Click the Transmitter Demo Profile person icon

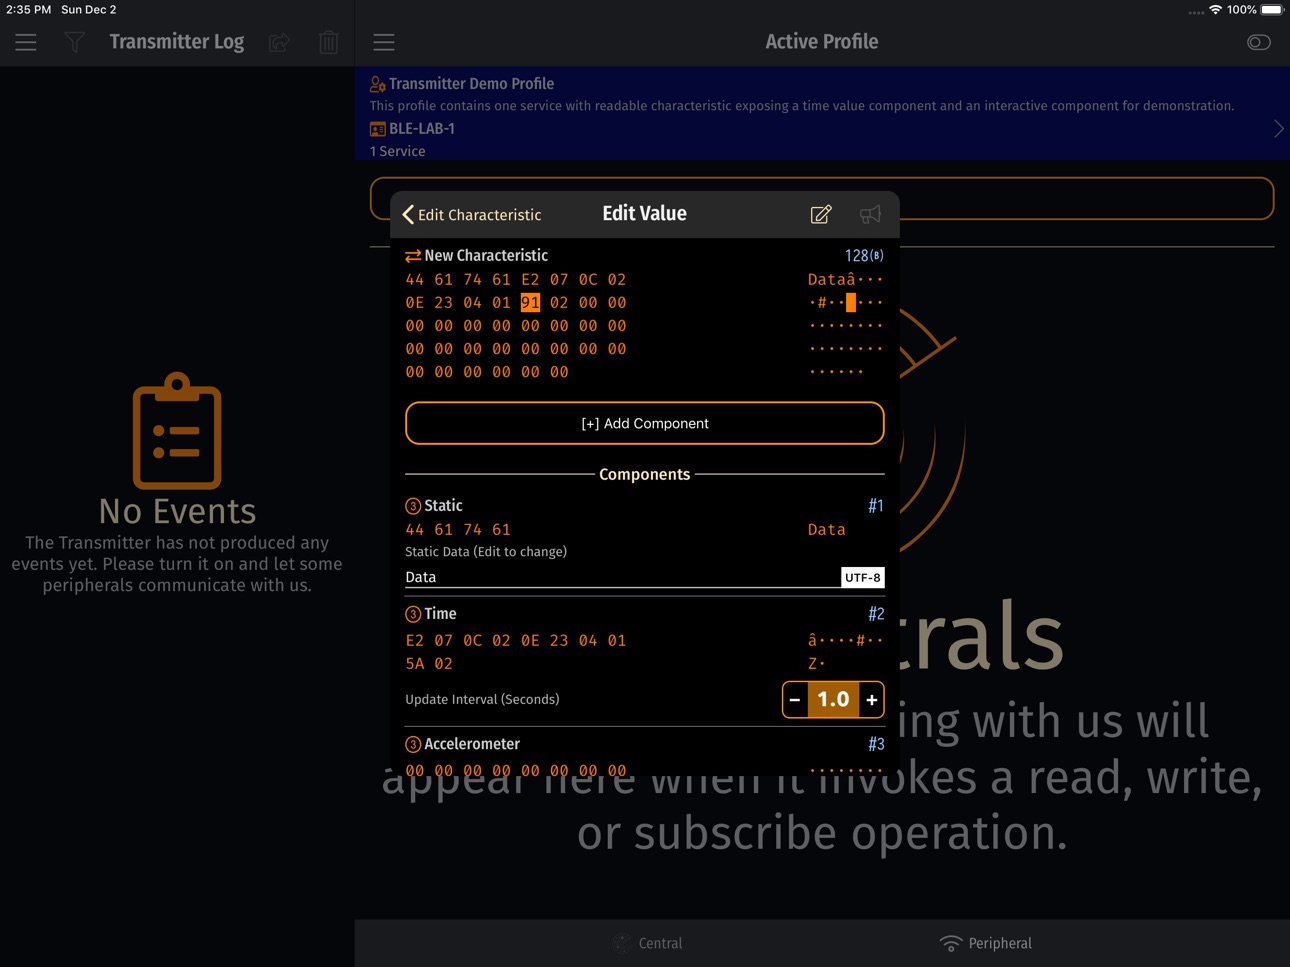[377, 84]
